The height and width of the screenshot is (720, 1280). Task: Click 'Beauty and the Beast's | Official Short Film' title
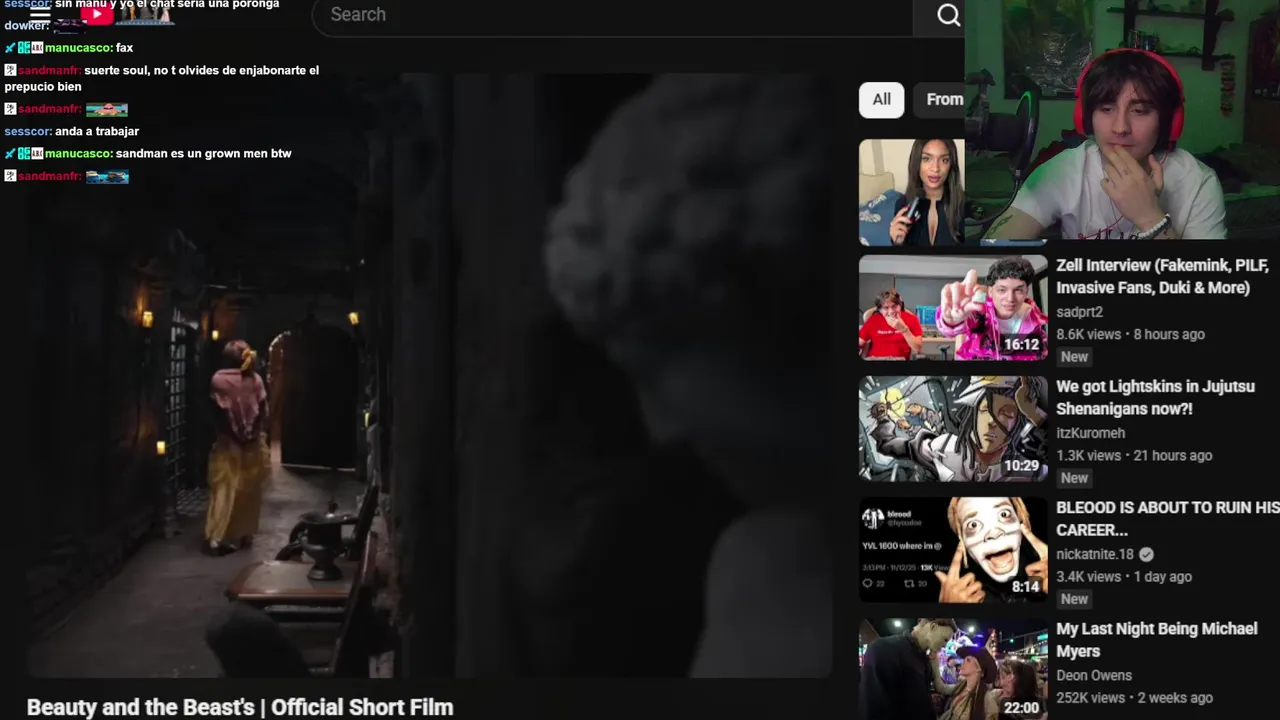coord(240,707)
